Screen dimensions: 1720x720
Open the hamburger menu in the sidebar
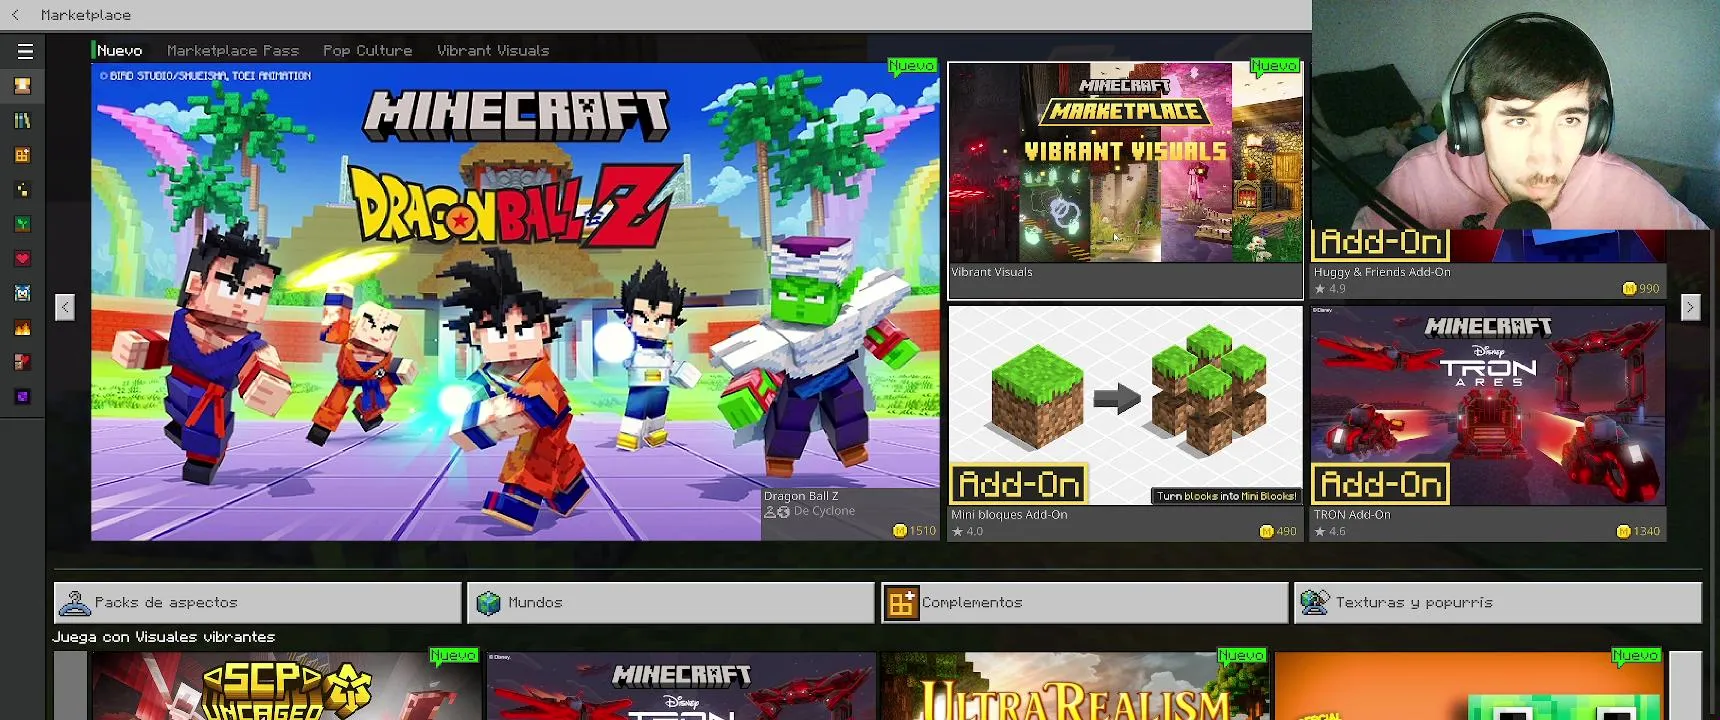point(25,51)
